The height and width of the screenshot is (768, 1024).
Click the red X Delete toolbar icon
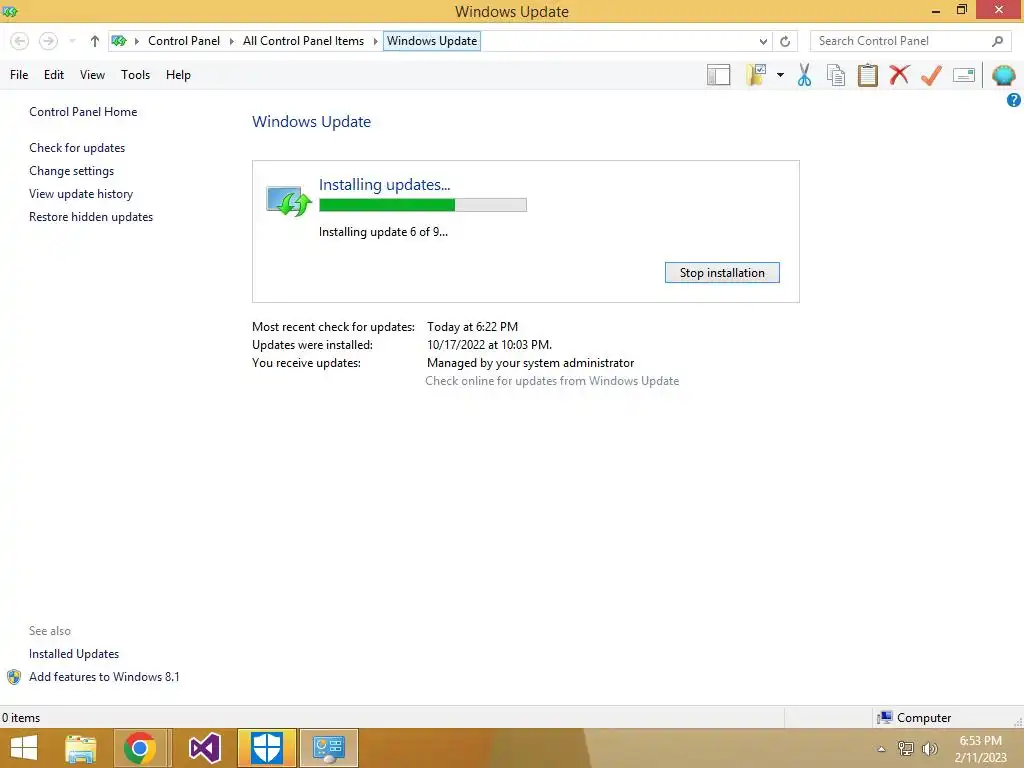pos(899,75)
